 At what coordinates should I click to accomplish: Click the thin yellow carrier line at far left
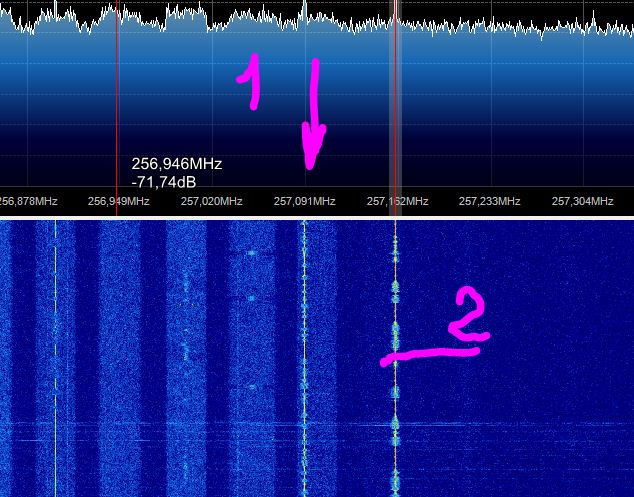tap(55, 350)
